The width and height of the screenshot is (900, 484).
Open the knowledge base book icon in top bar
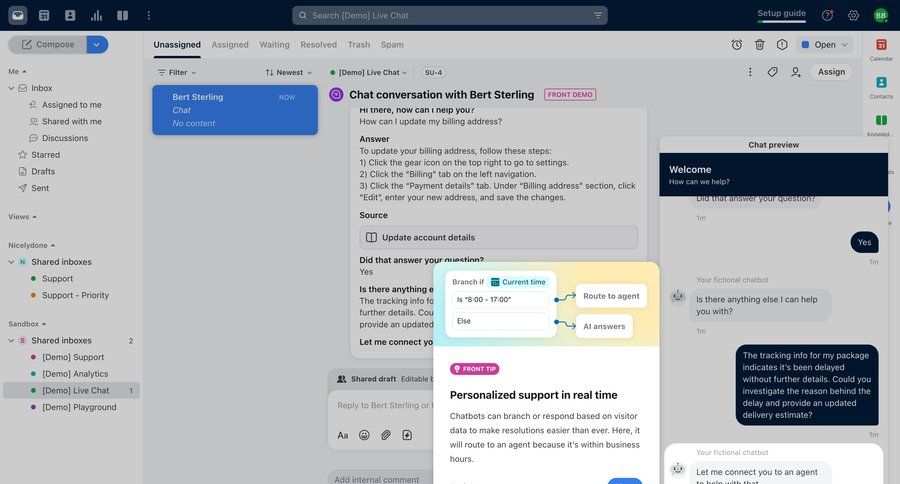pyautogui.click(x=123, y=16)
